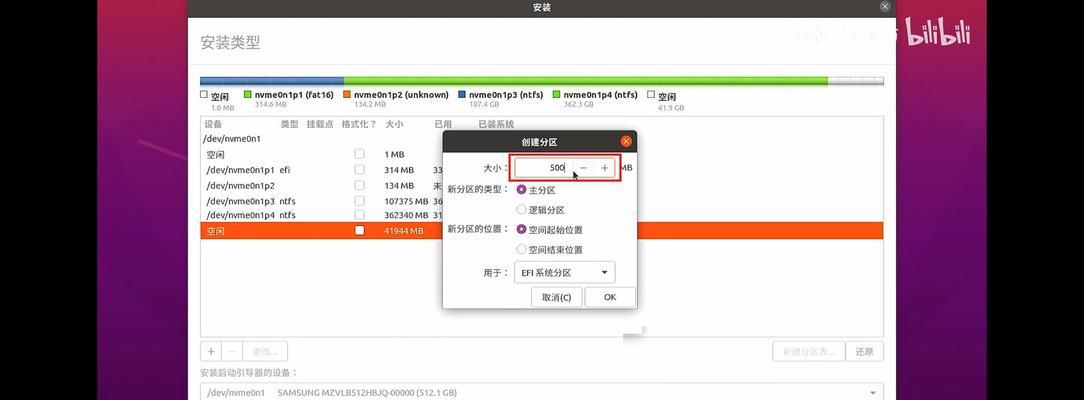1084x400 pixels.
Task: Close the 创建分区 dialog with orange X
Action: pos(626,141)
